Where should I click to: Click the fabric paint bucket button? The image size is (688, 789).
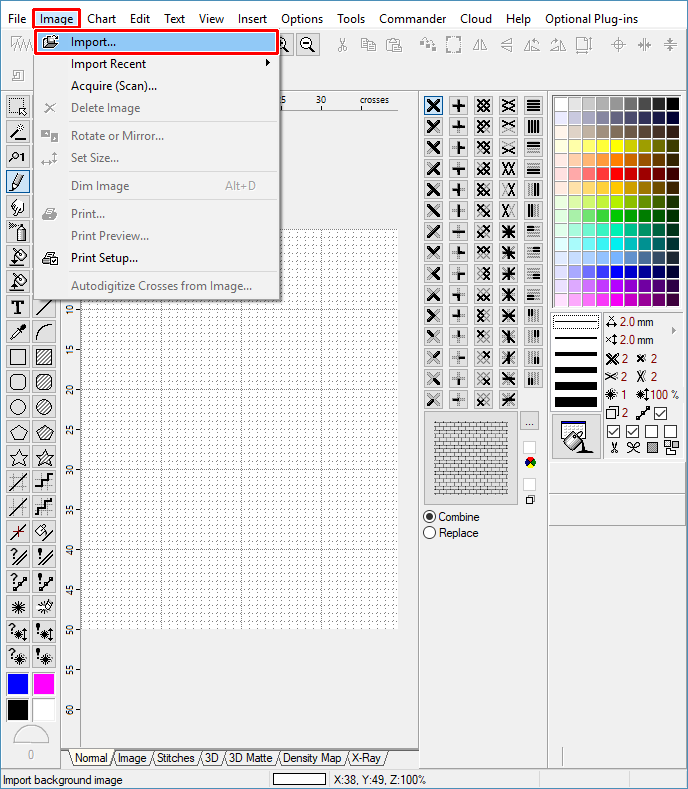click(x=576, y=437)
